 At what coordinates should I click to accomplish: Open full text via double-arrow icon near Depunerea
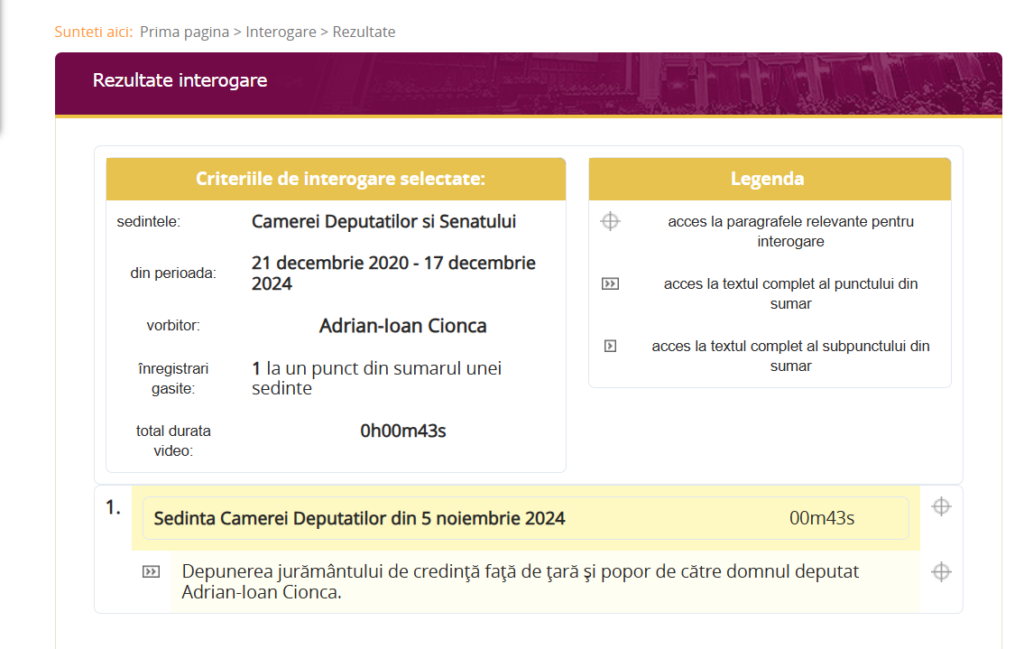(151, 572)
